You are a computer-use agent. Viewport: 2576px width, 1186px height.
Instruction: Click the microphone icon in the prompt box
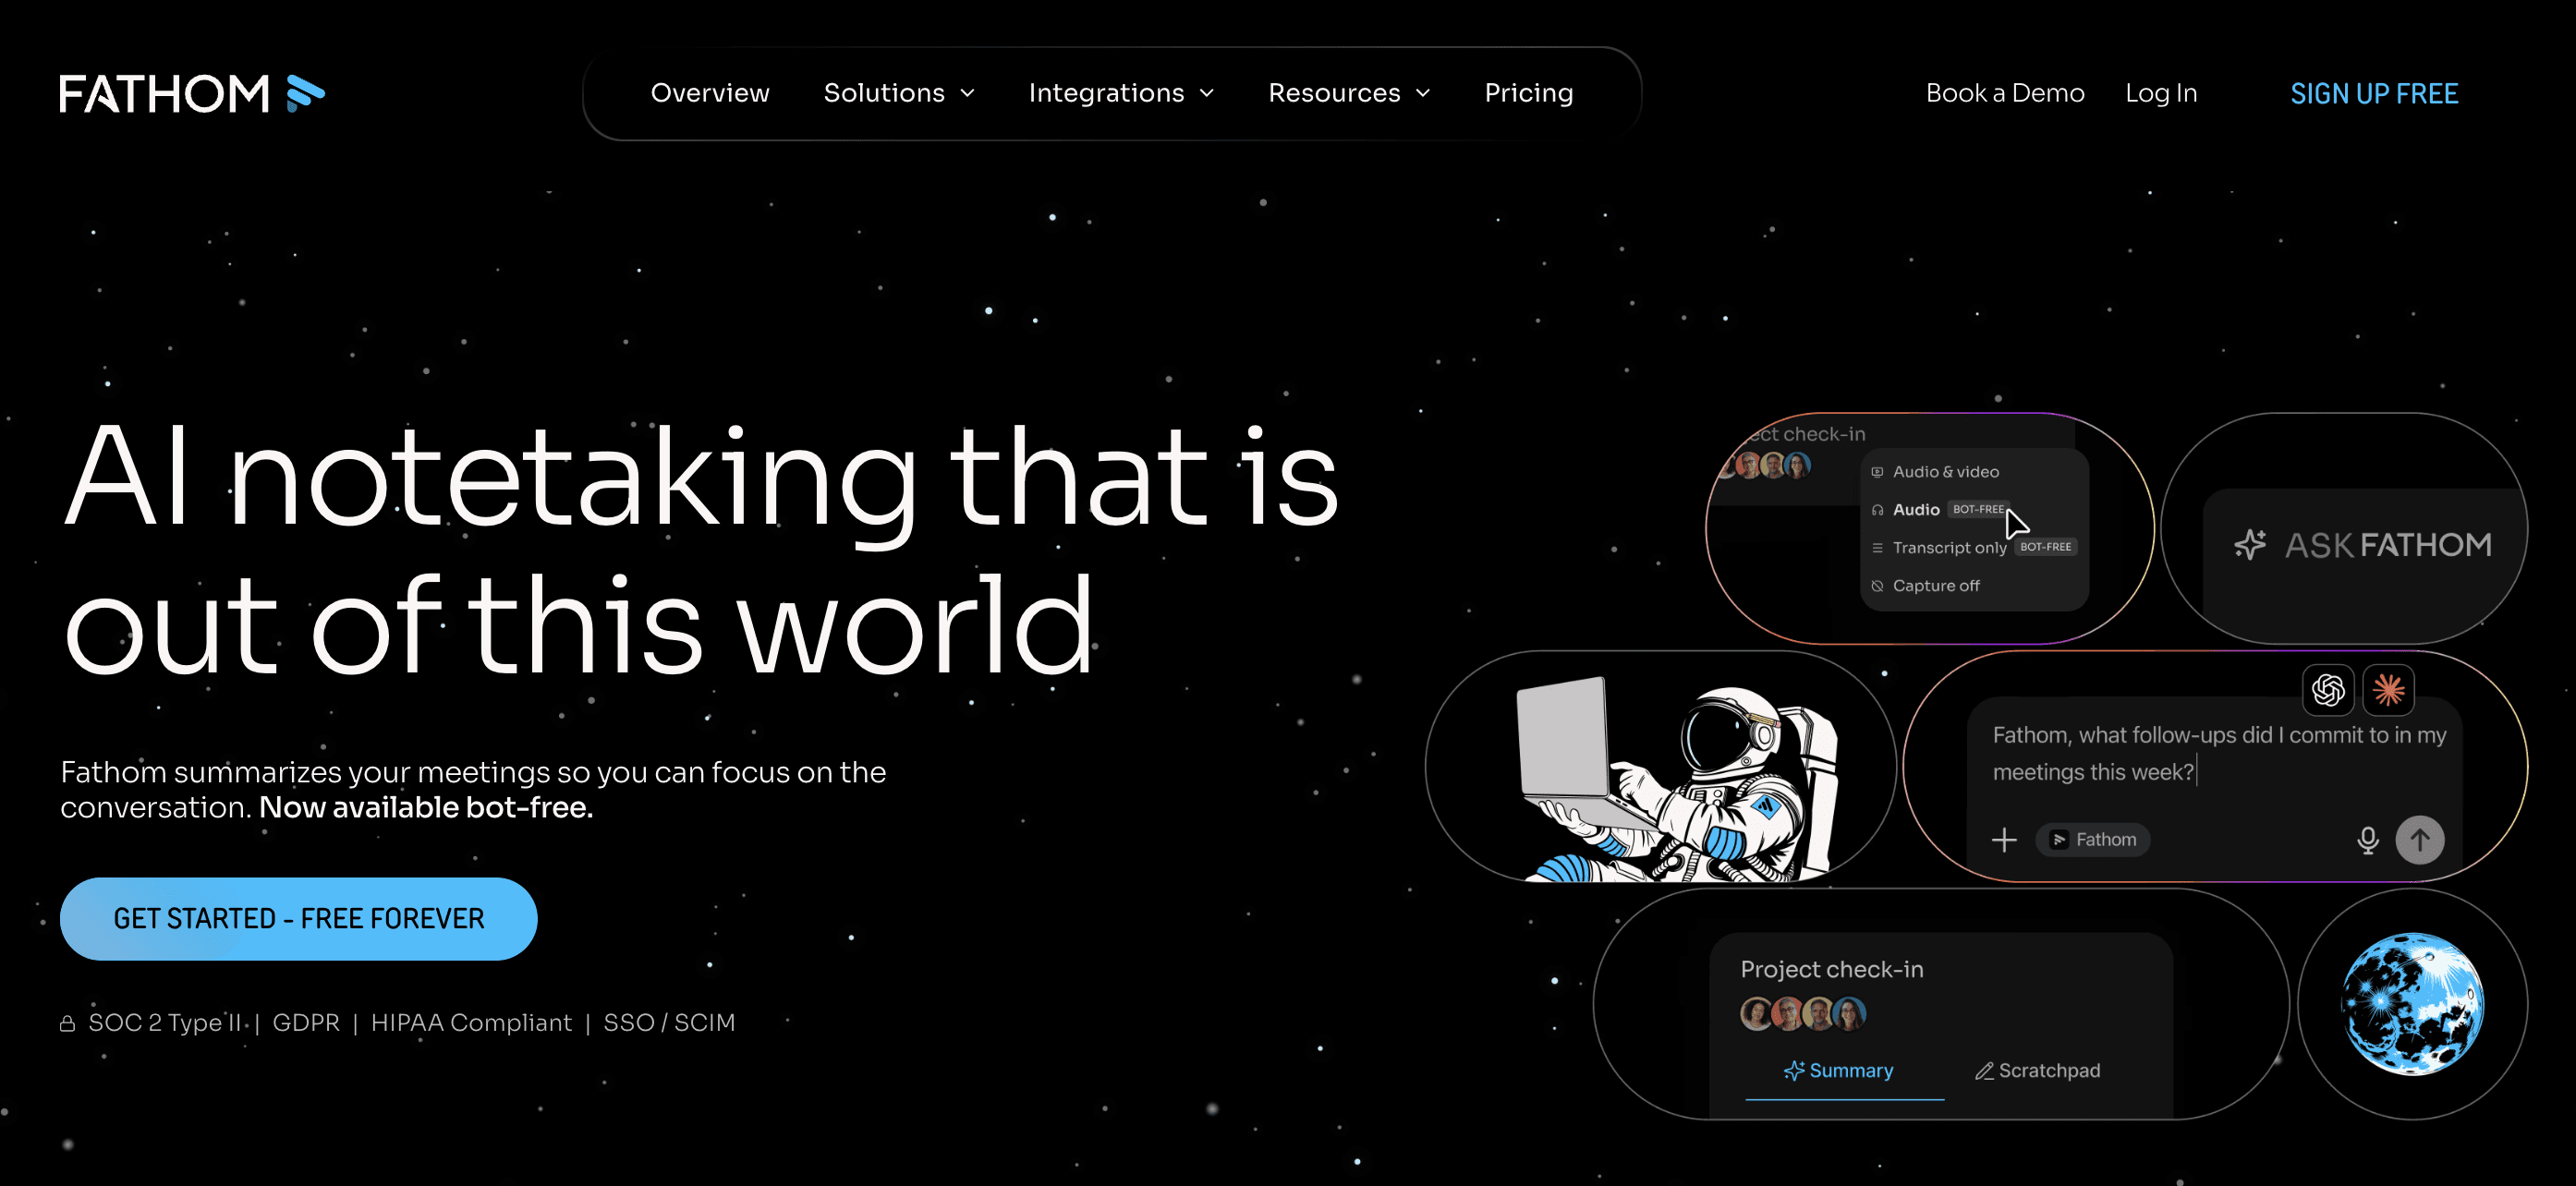pos(2367,840)
